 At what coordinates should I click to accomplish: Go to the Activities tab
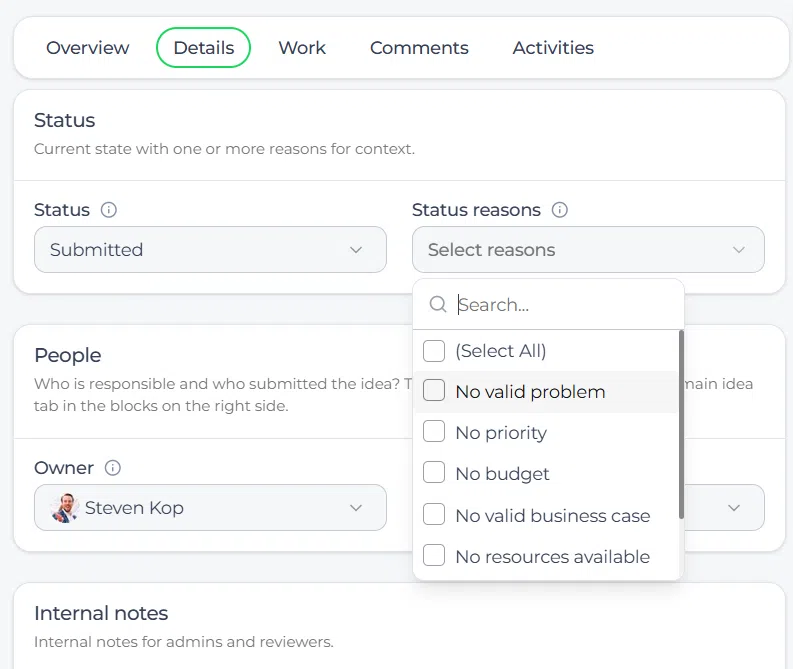click(x=553, y=48)
